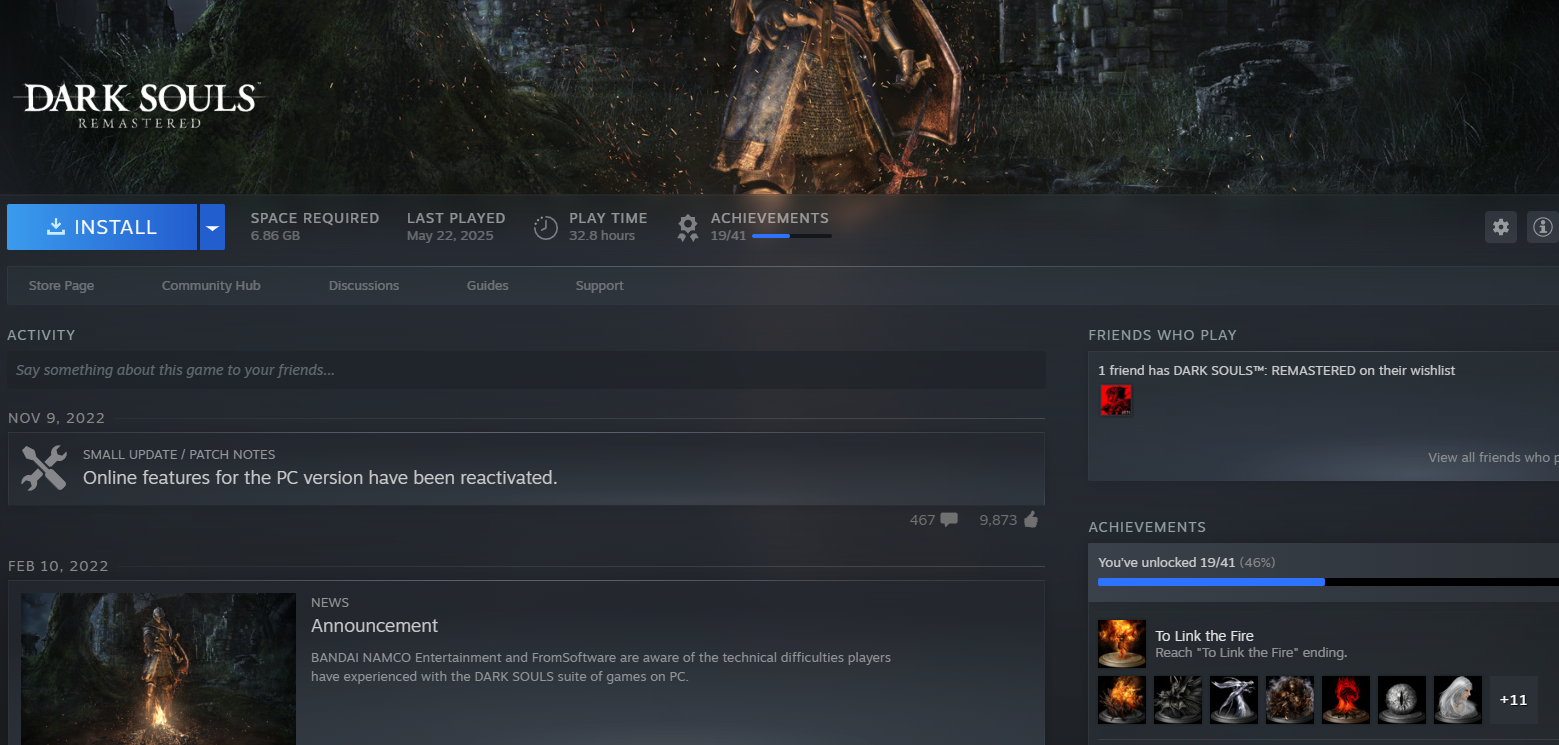Click the game info icon next to the gear
The image size is (1559, 745).
[x=1543, y=227]
